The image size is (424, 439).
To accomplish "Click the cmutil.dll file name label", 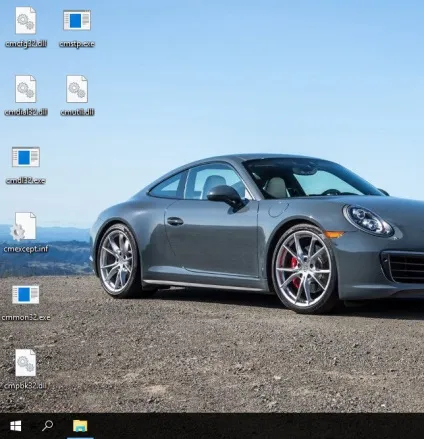I will 77,112.
